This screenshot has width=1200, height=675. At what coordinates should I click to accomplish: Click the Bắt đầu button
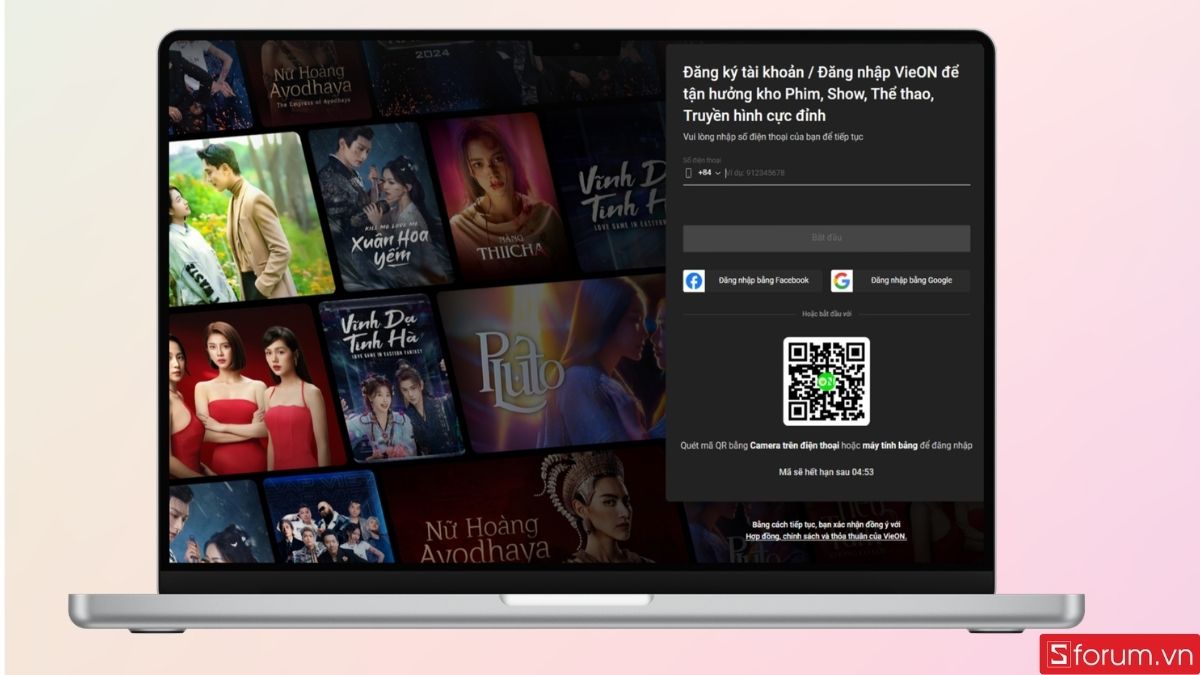(x=826, y=238)
